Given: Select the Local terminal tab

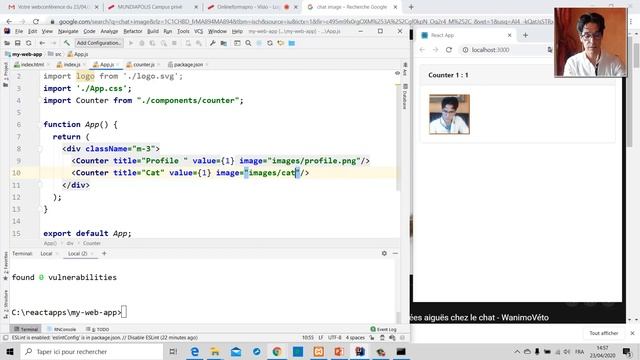Looking at the screenshot, I should pyautogui.click(x=46, y=253).
